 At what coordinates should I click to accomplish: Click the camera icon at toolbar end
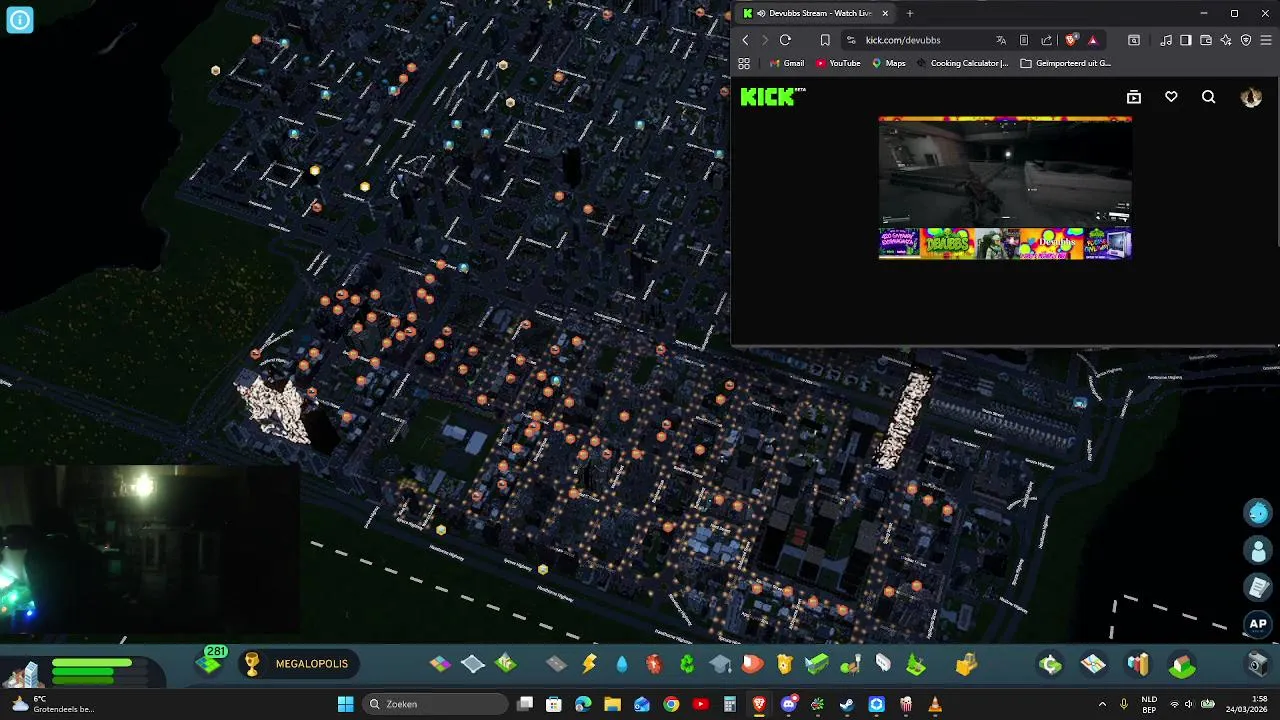(1258, 664)
